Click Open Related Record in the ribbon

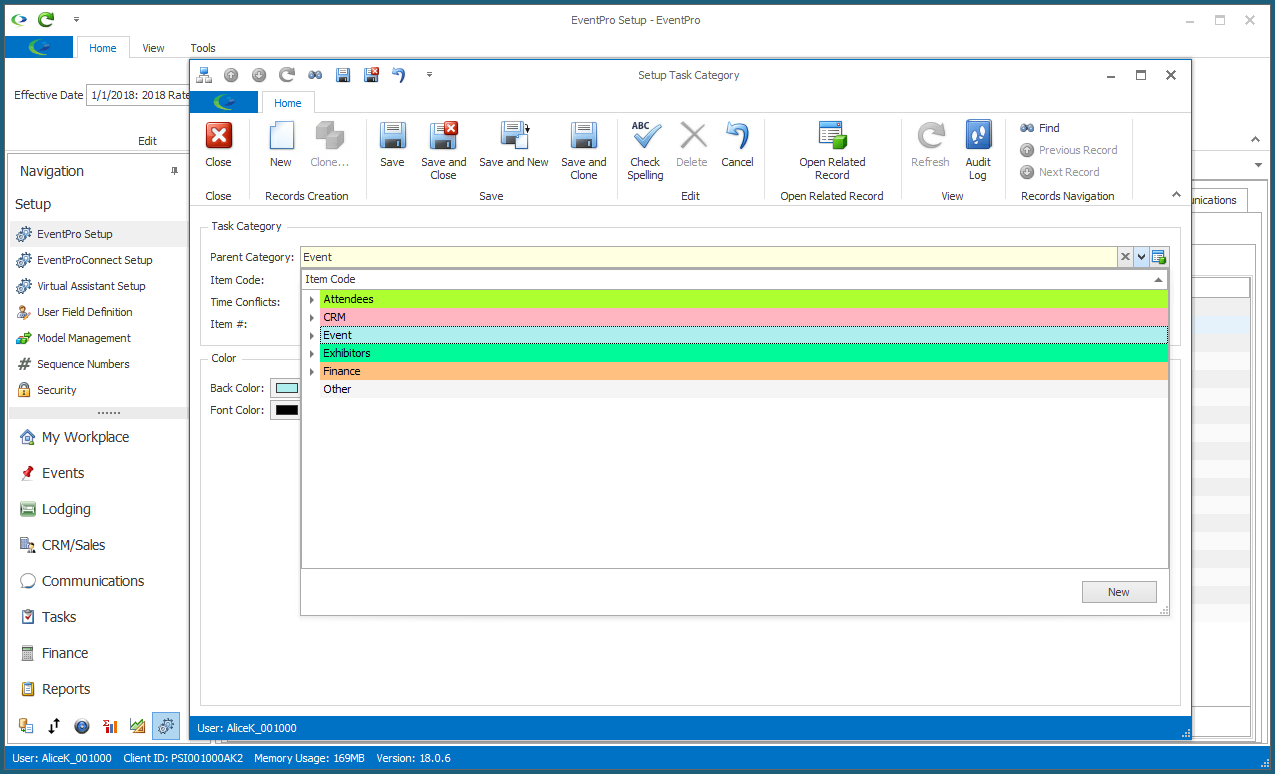832,150
